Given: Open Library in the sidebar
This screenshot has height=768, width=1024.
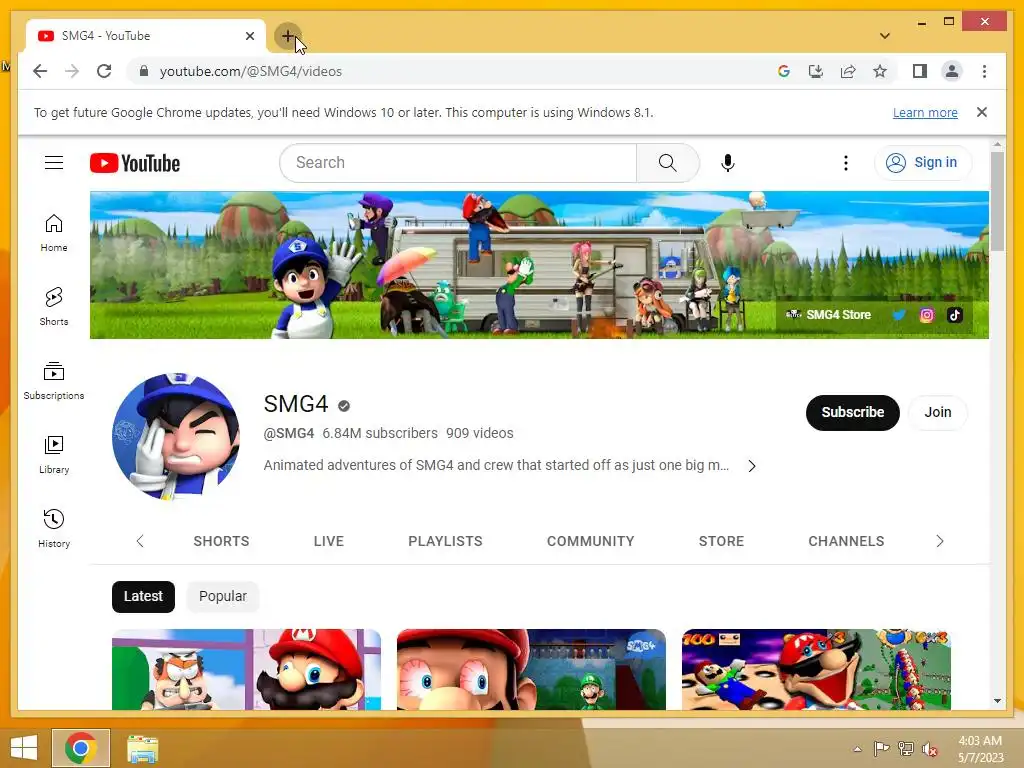Looking at the screenshot, I should point(54,455).
